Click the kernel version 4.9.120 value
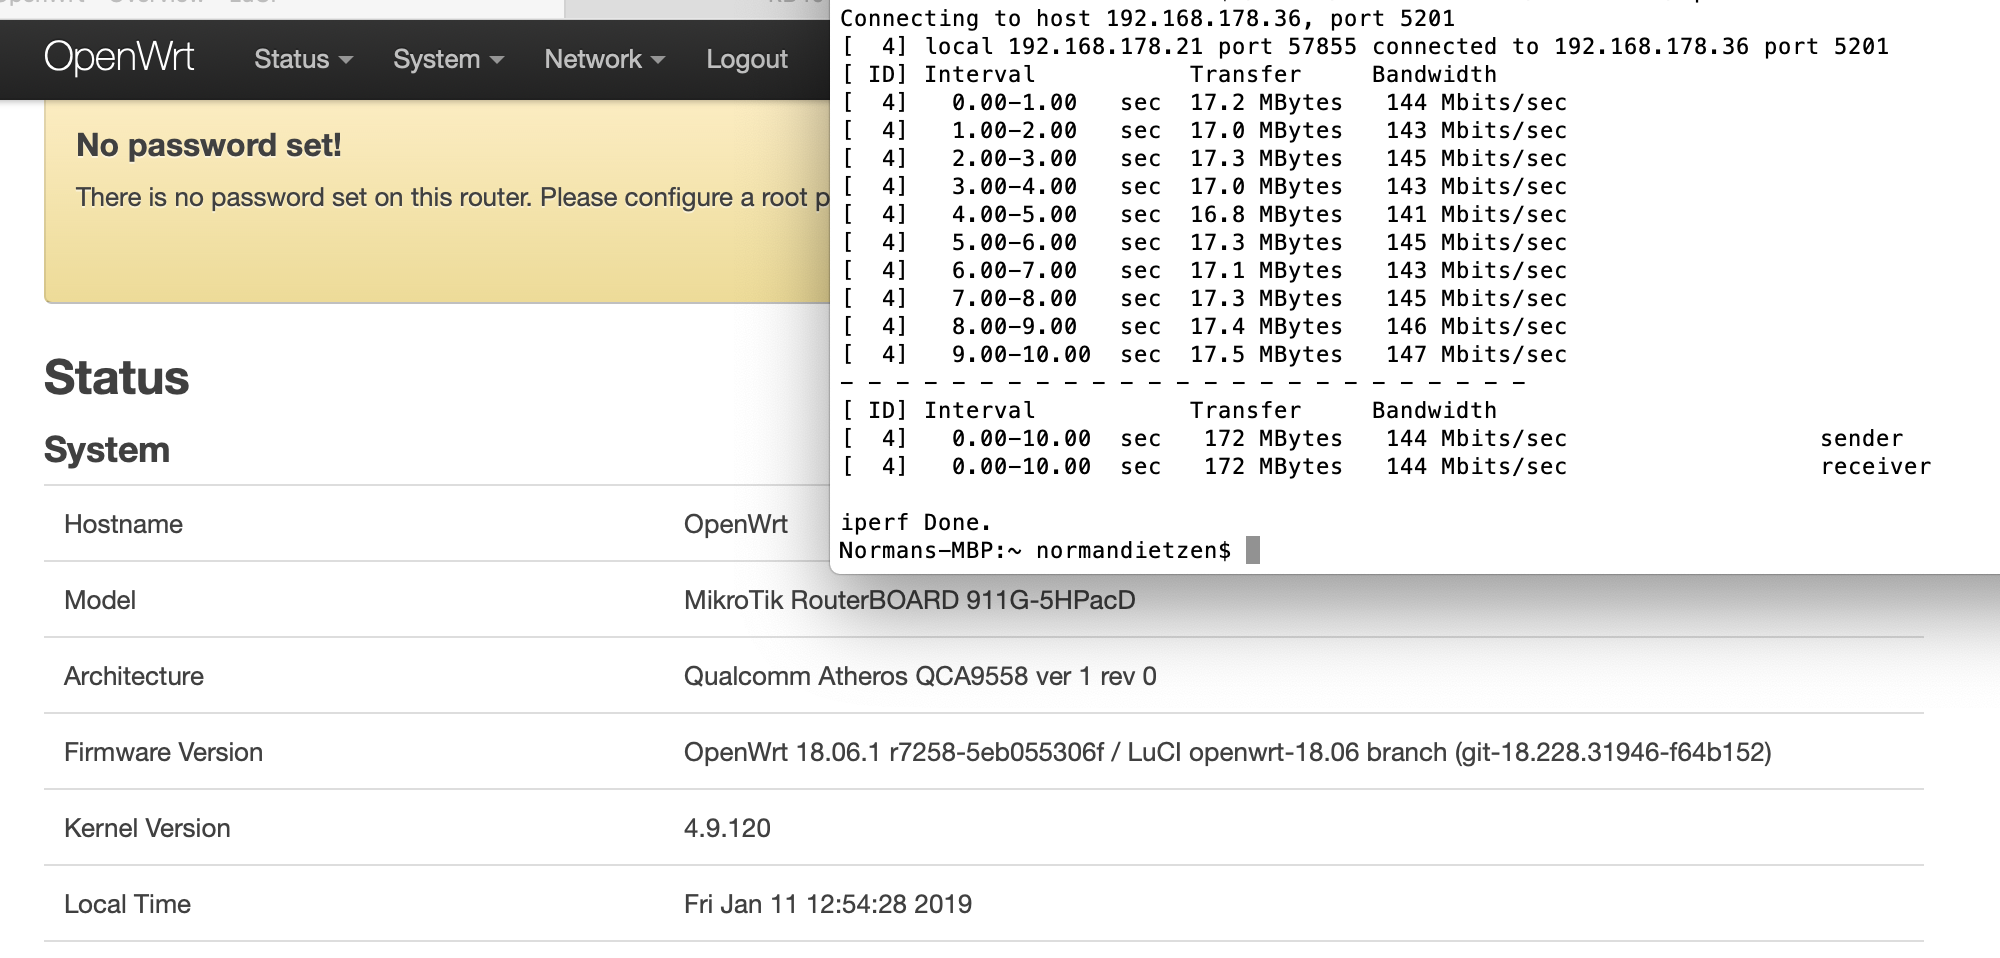2000x958 pixels. [x=727, y=828]
